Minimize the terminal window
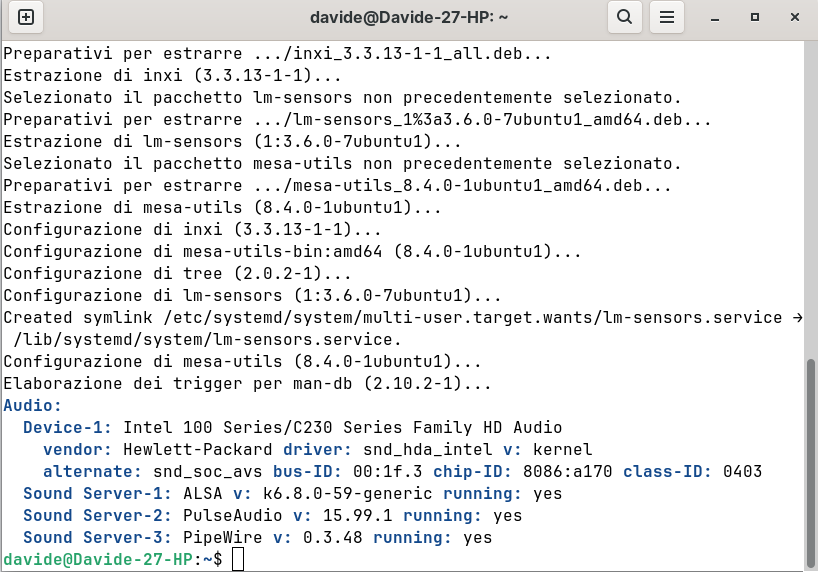818x572 pixels. point(715,17)
